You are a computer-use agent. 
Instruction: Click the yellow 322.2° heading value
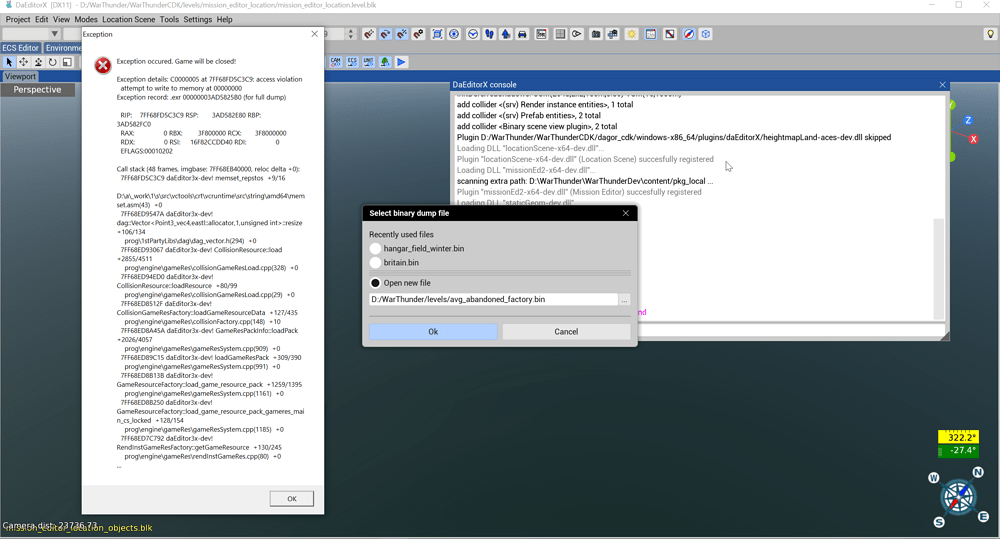tap(959, 437)
